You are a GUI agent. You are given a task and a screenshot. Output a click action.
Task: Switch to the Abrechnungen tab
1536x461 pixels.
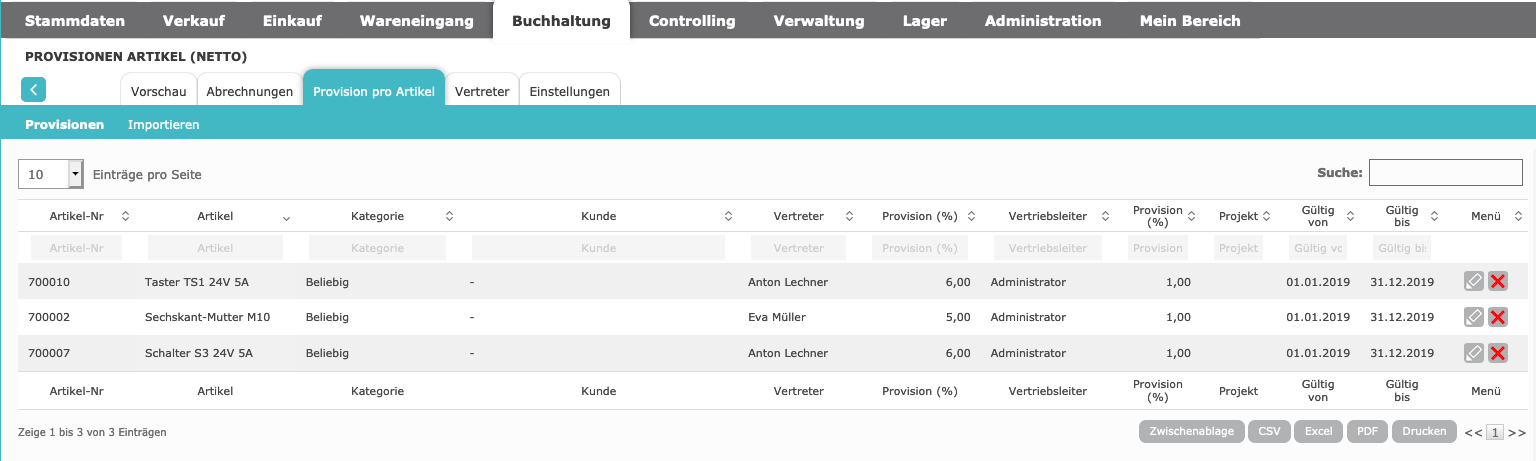point(249,92)
